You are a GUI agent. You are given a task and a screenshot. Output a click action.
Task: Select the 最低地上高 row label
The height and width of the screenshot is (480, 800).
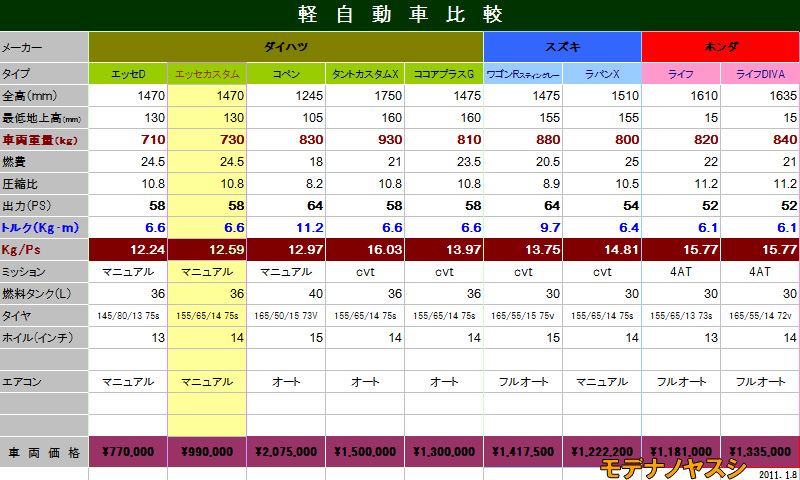coord(44,118)
